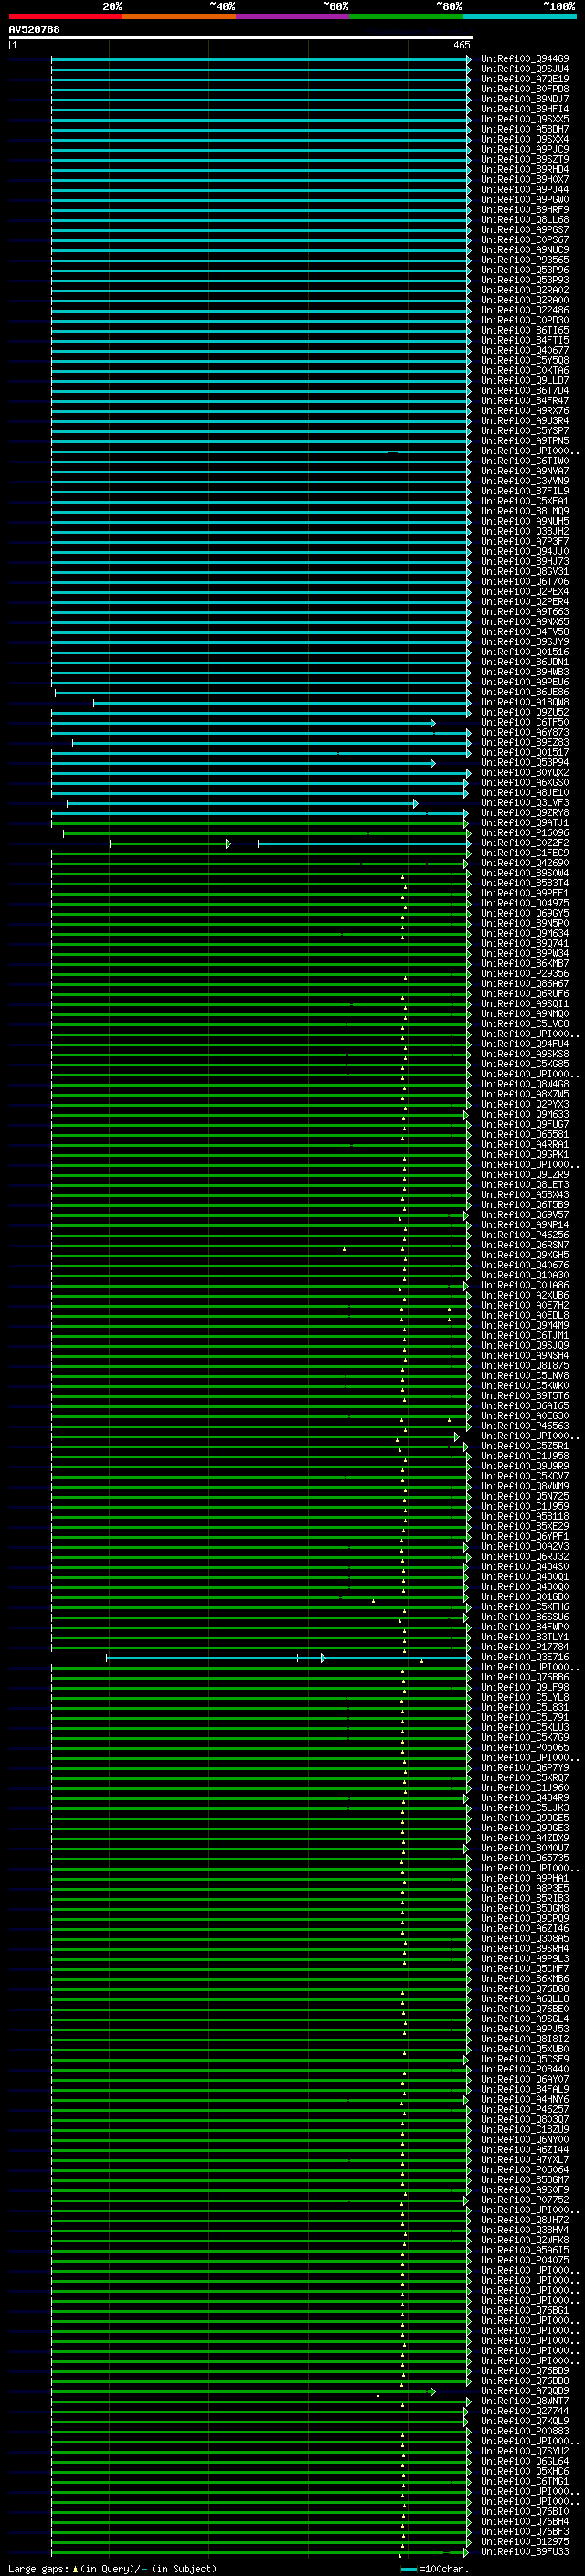Click the green ~80% similarity legend segment
Screen dimensions: 585x2576
pos(406,16)
